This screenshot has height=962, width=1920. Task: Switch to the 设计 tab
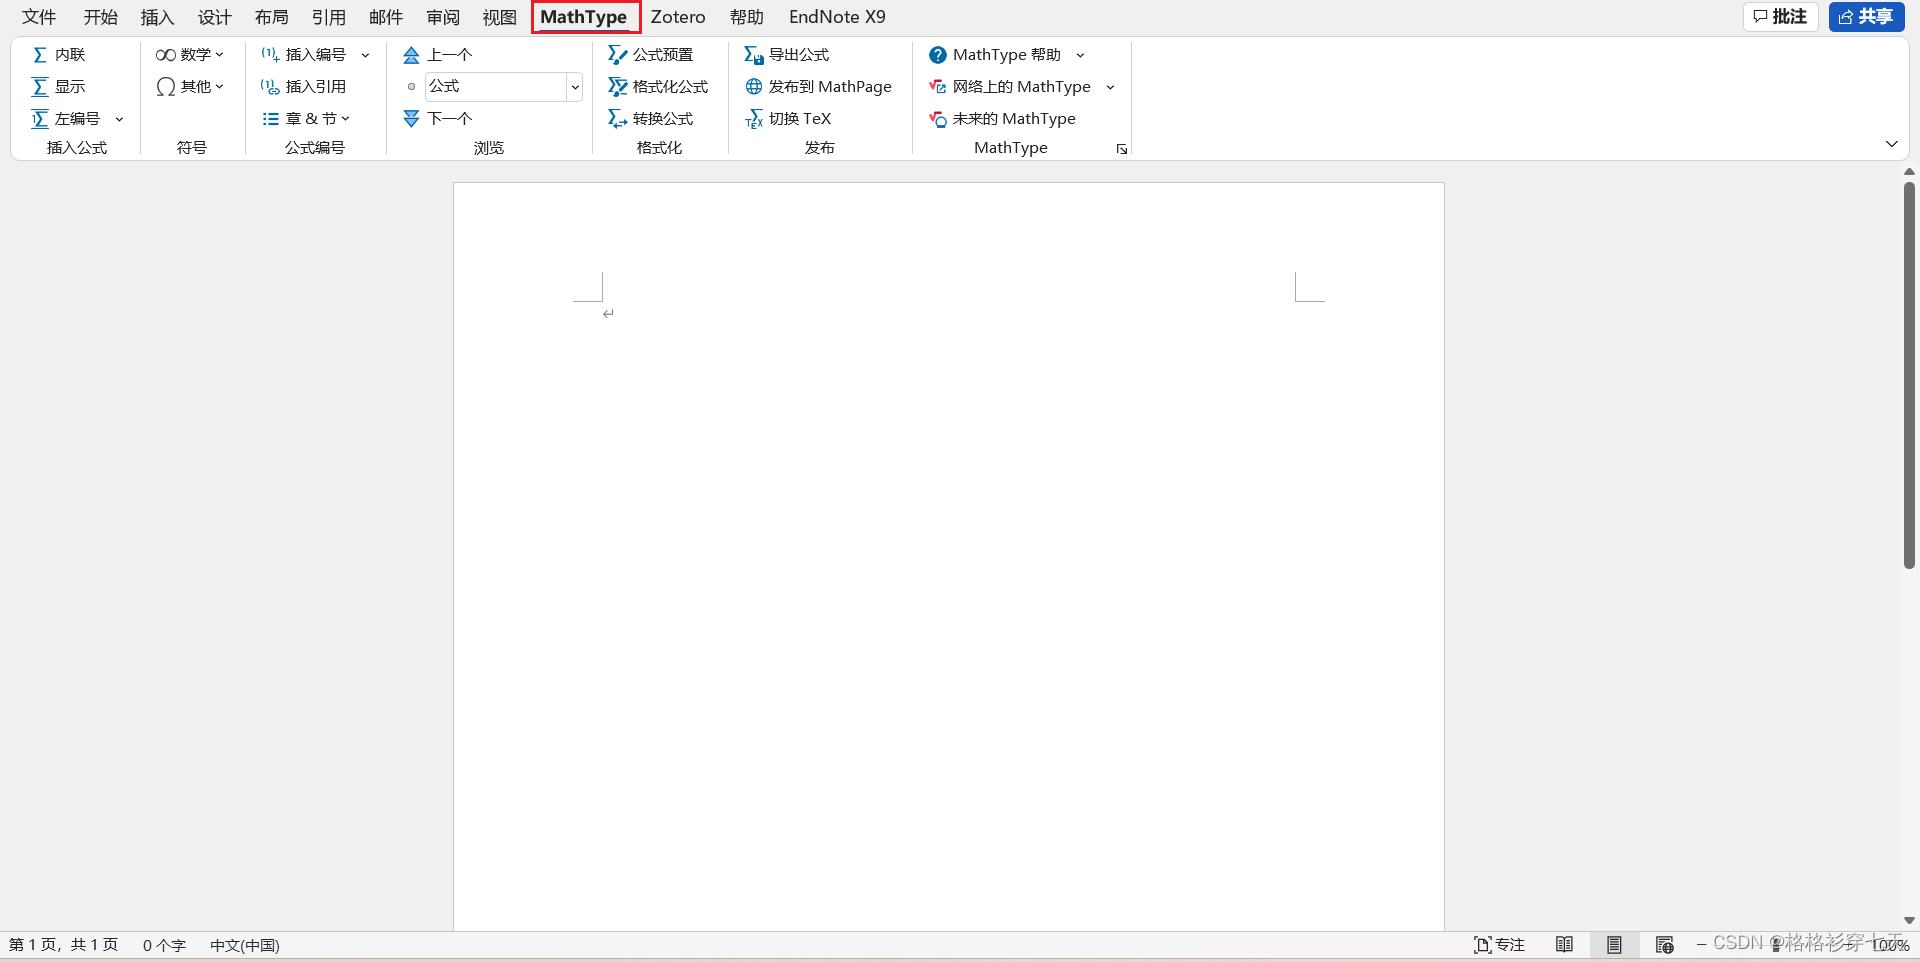point(214,17)
